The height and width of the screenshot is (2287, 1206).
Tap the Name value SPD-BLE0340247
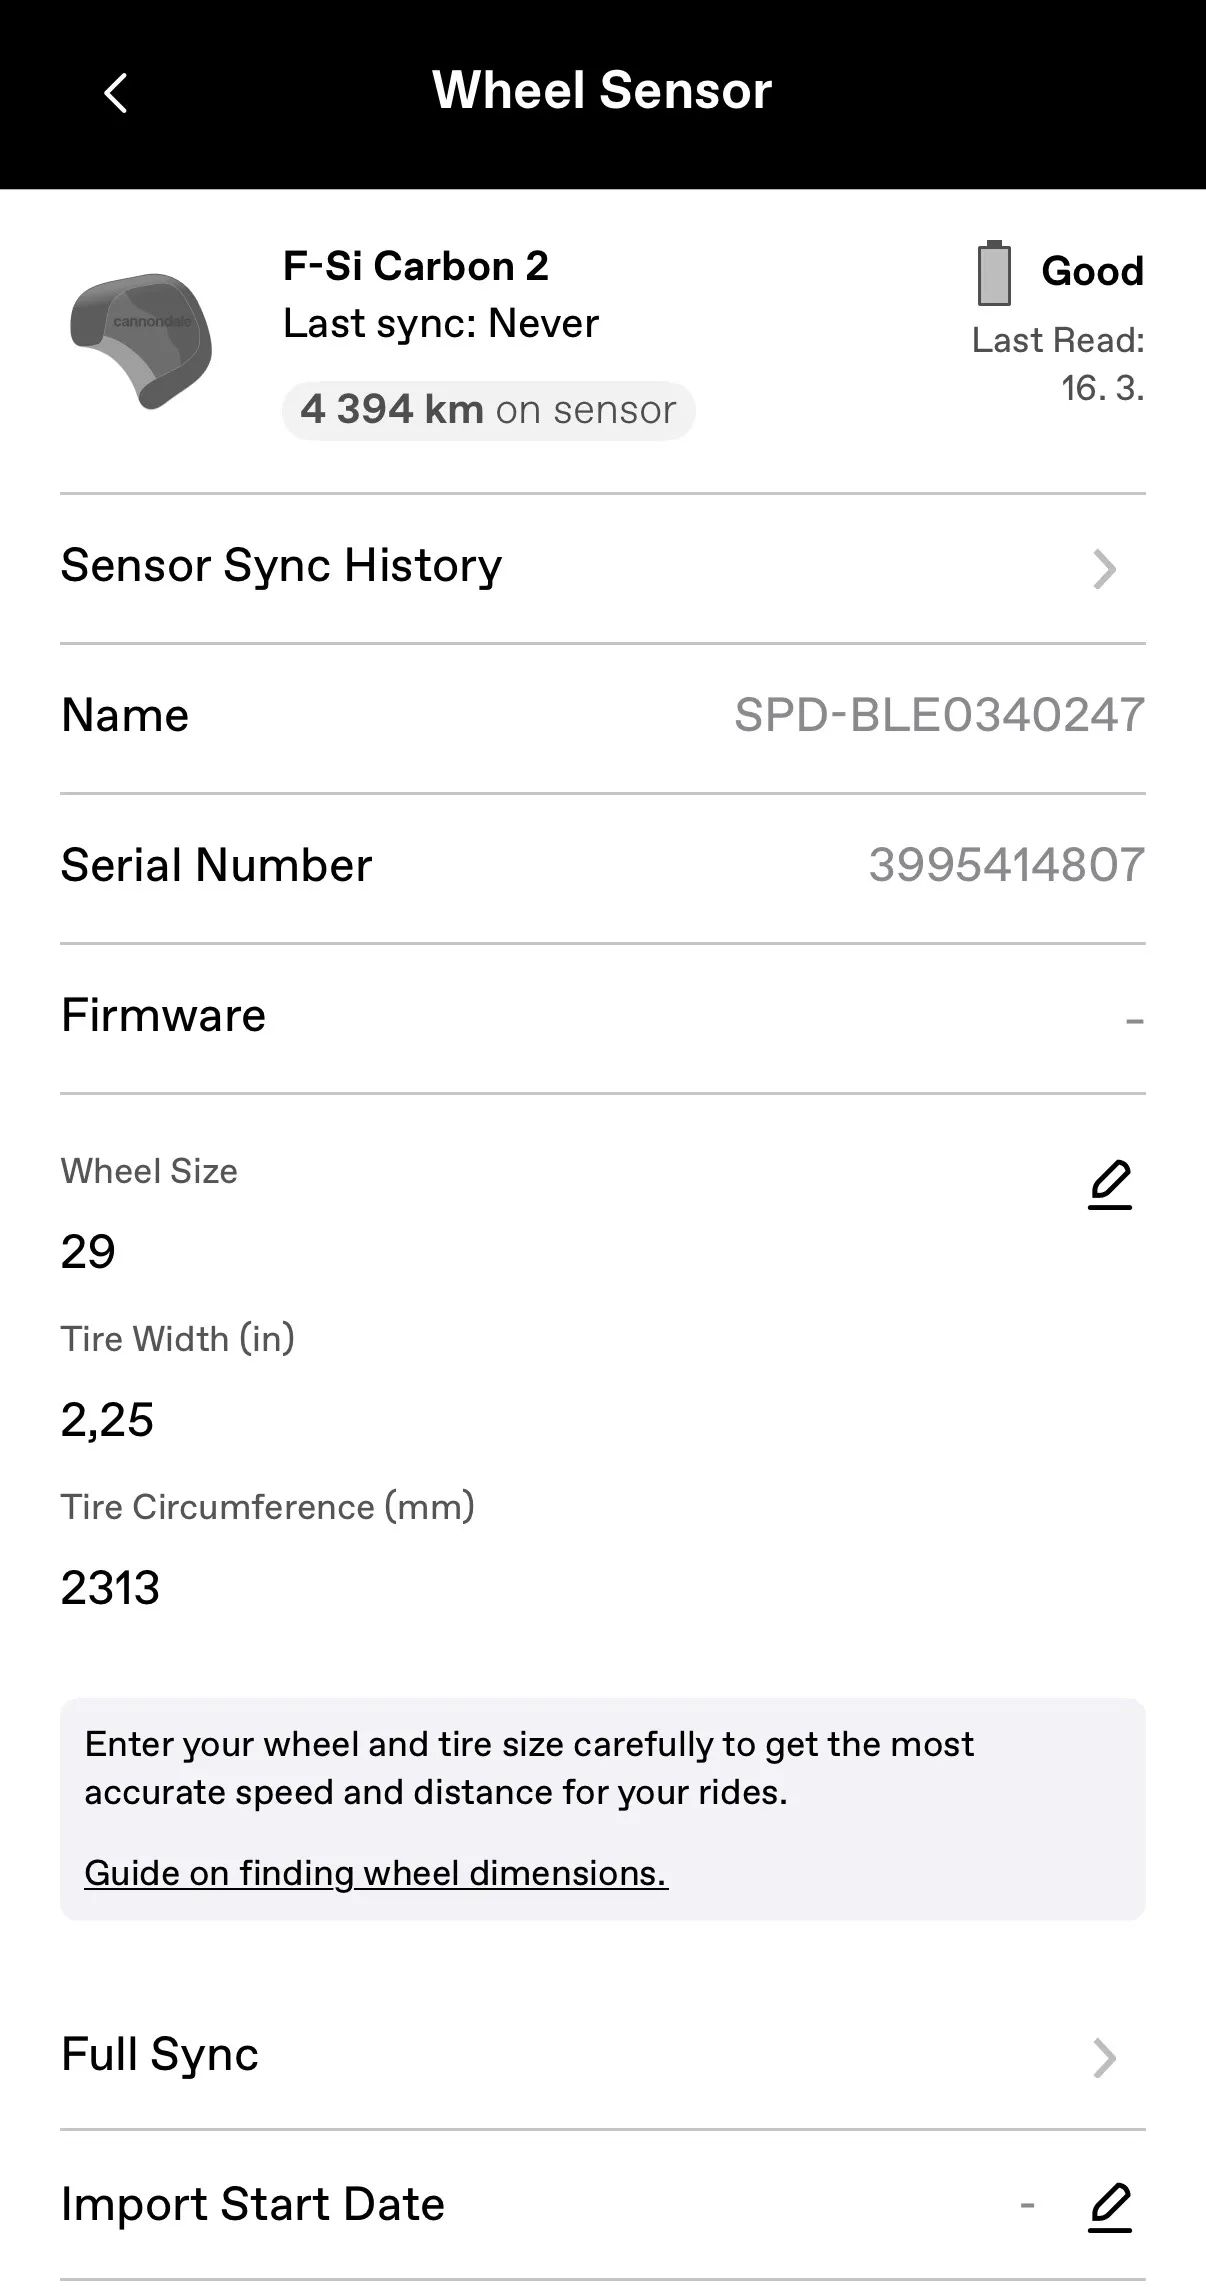[x=939, y=715]
